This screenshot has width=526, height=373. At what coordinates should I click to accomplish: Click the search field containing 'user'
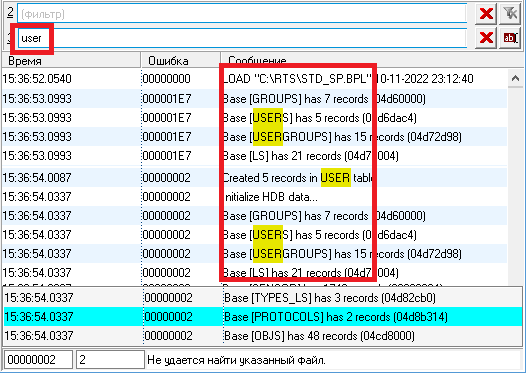tap(242, 38)
